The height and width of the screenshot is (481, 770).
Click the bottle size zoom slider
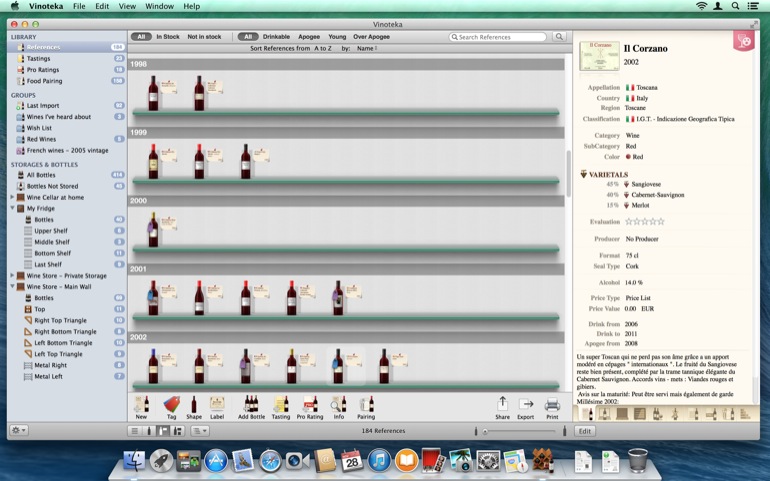(520, 431)
